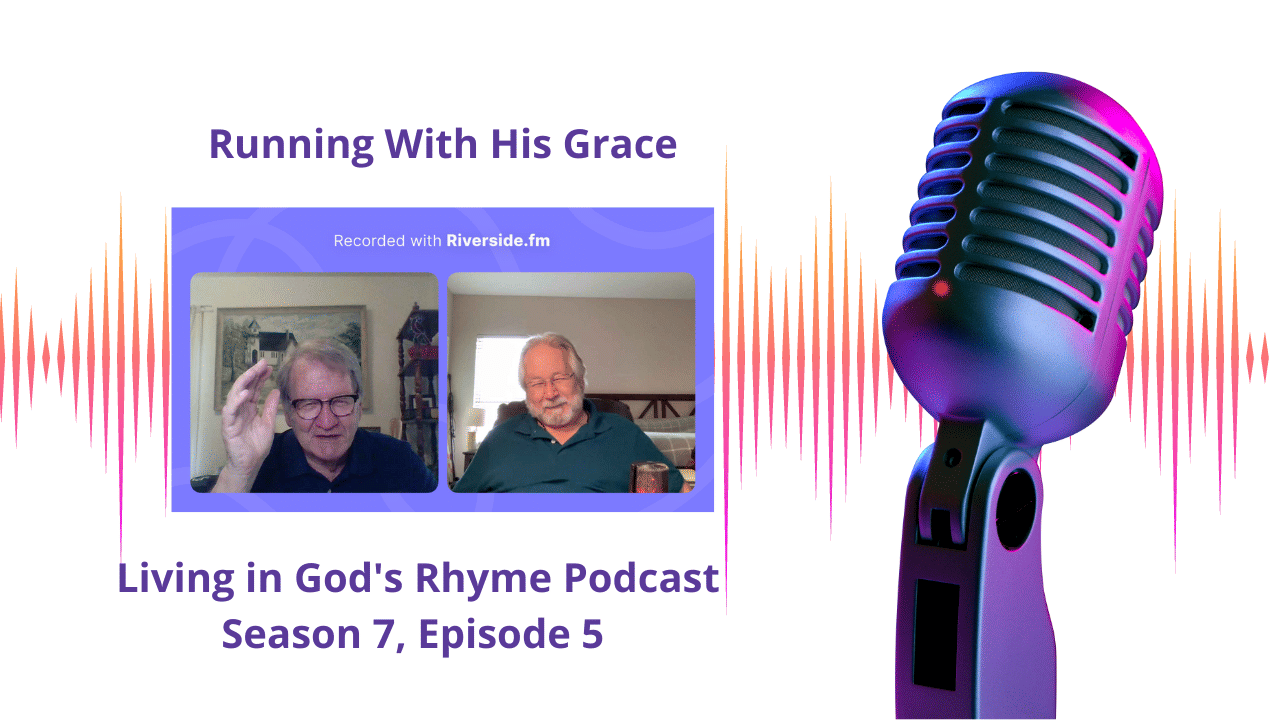Click the dark mug in right video
The width and height of the screenshot is (1280, 720).
coord(652,477)
